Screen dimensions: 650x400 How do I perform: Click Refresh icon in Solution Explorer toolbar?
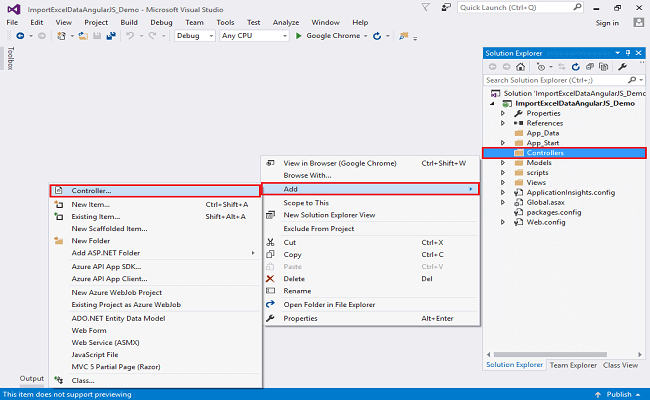[575, 67]
